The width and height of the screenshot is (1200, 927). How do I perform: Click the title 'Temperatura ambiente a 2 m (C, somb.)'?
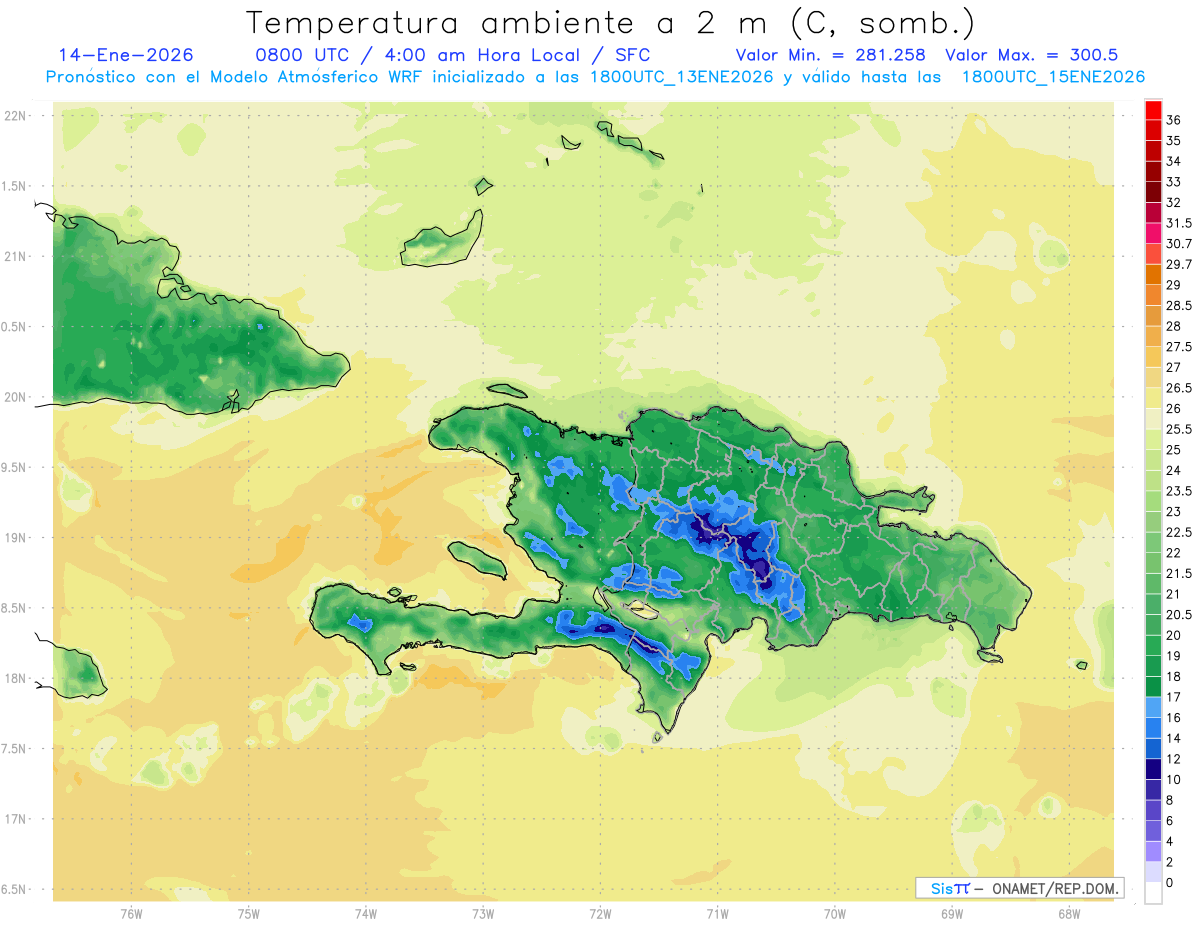[610, 22]
